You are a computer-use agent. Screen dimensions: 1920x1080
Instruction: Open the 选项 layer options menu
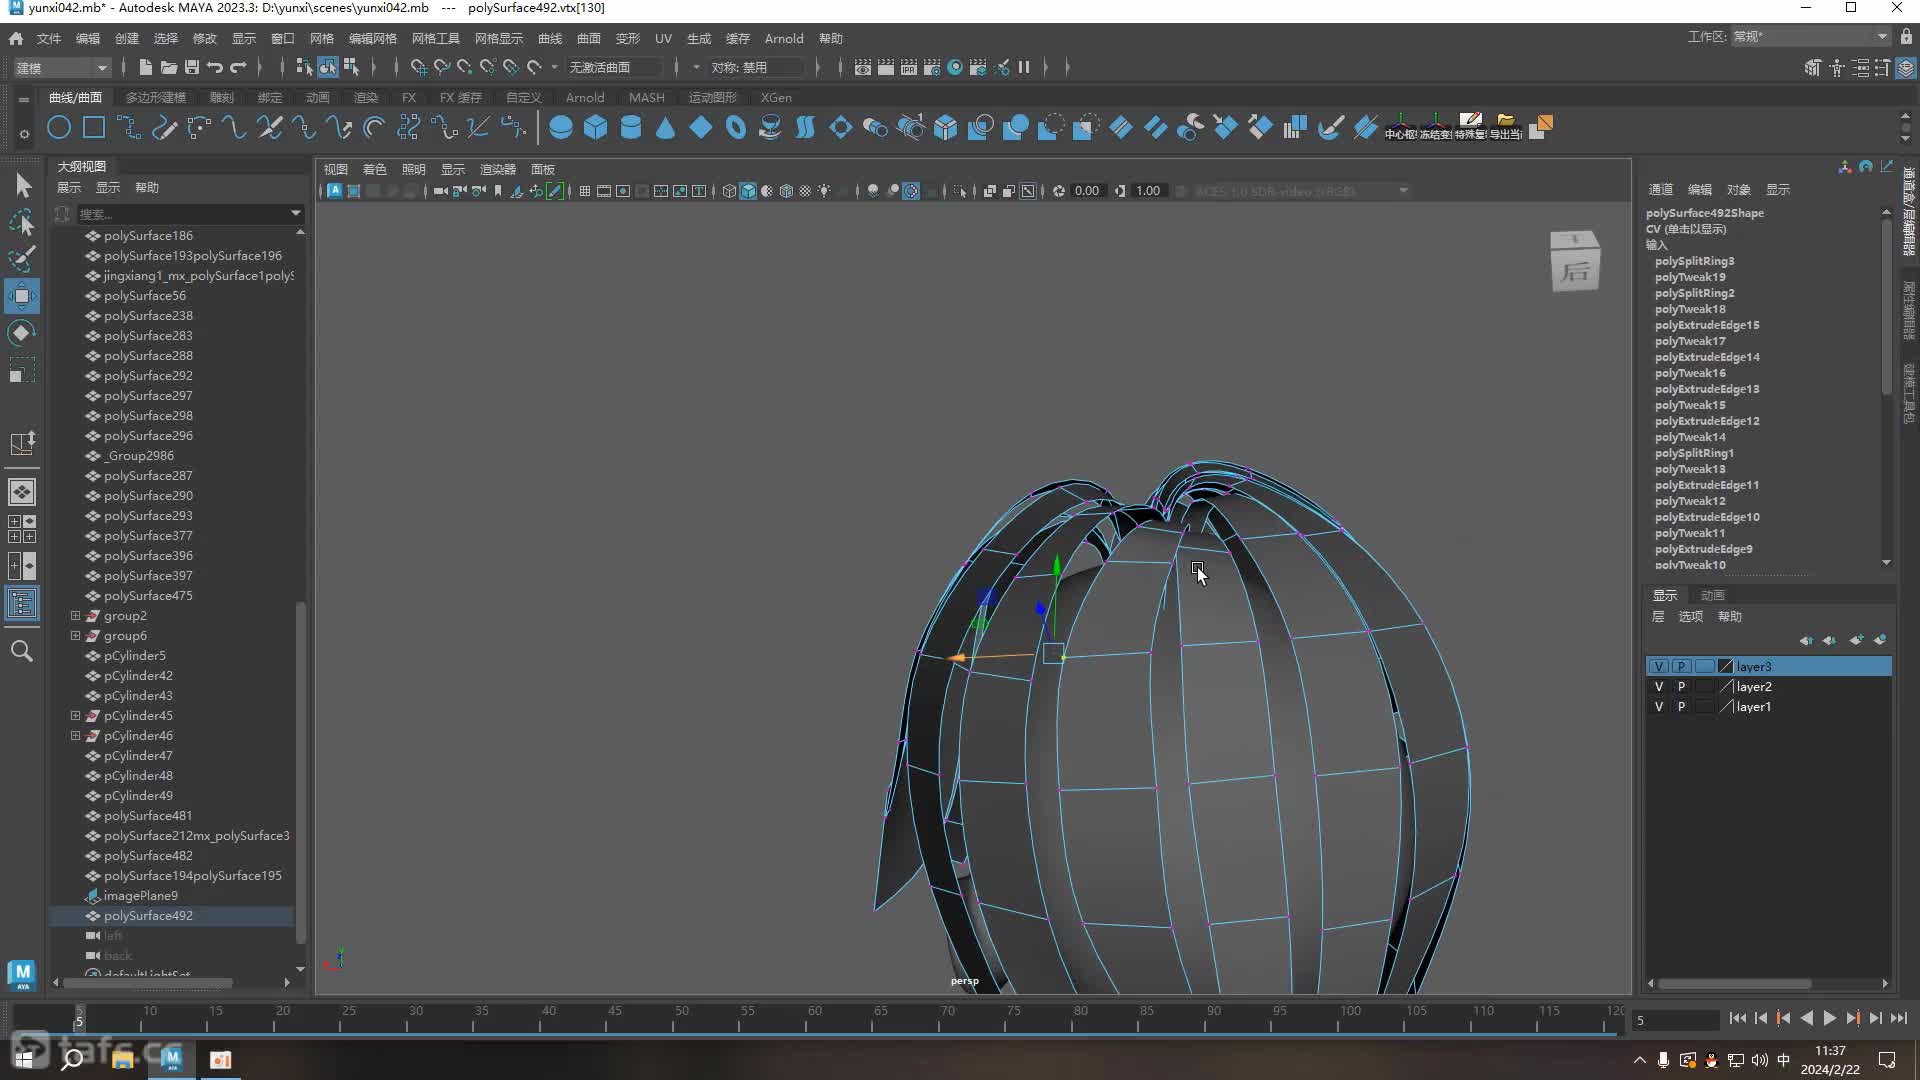(x=1691, y=617)
